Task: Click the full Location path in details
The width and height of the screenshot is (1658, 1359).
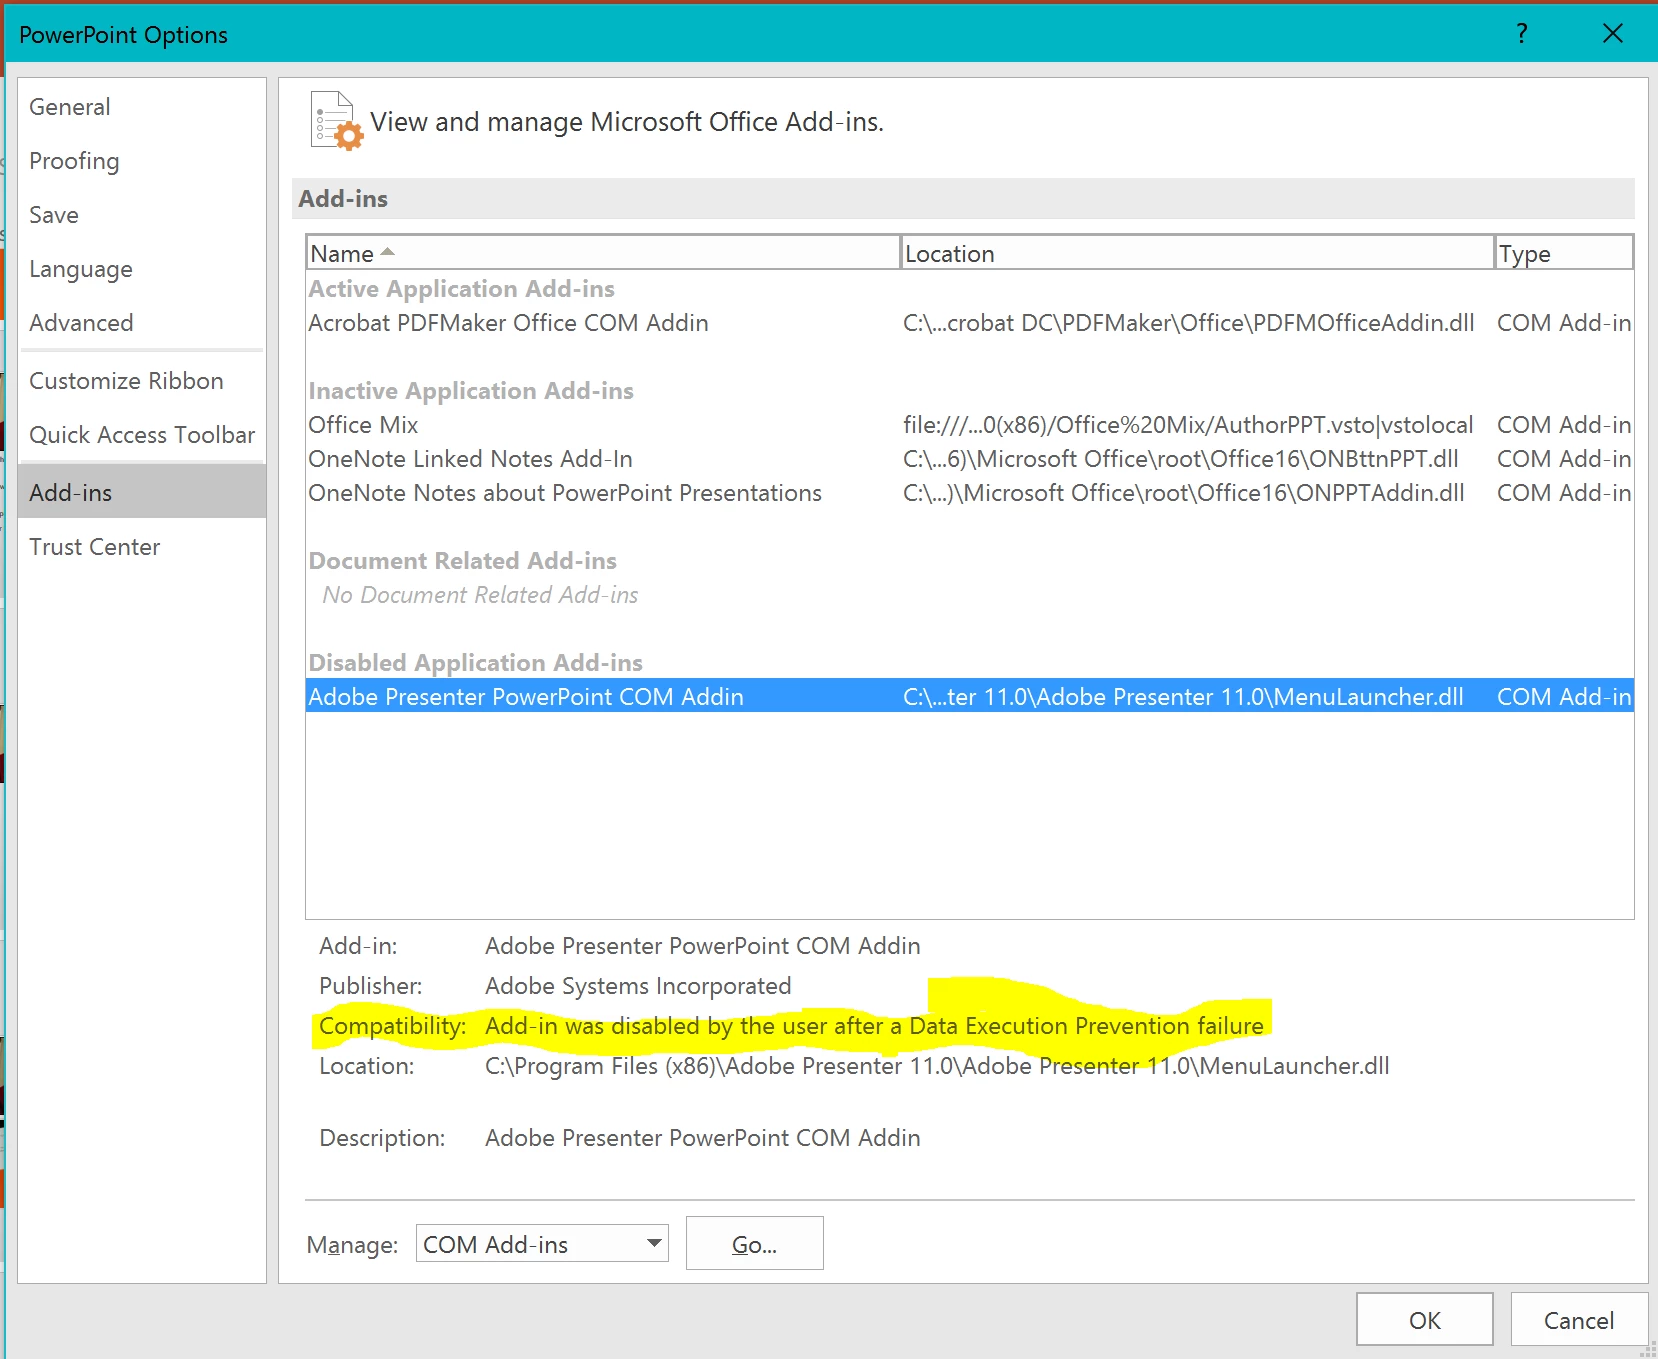Action: 937,1066
